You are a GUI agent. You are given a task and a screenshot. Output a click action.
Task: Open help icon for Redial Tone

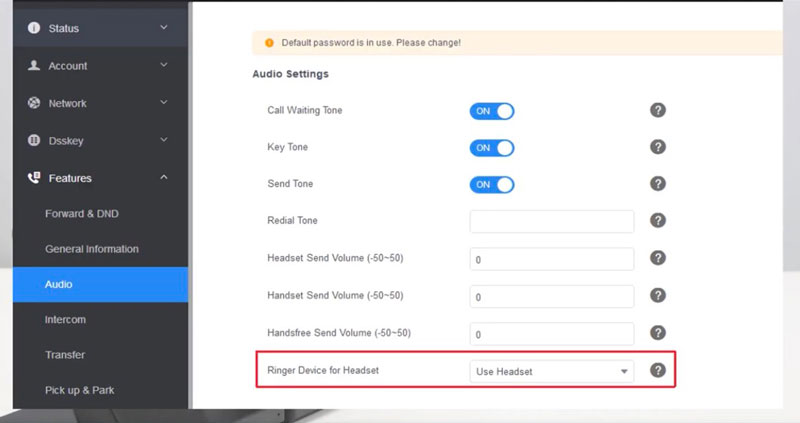click(658, 221)
